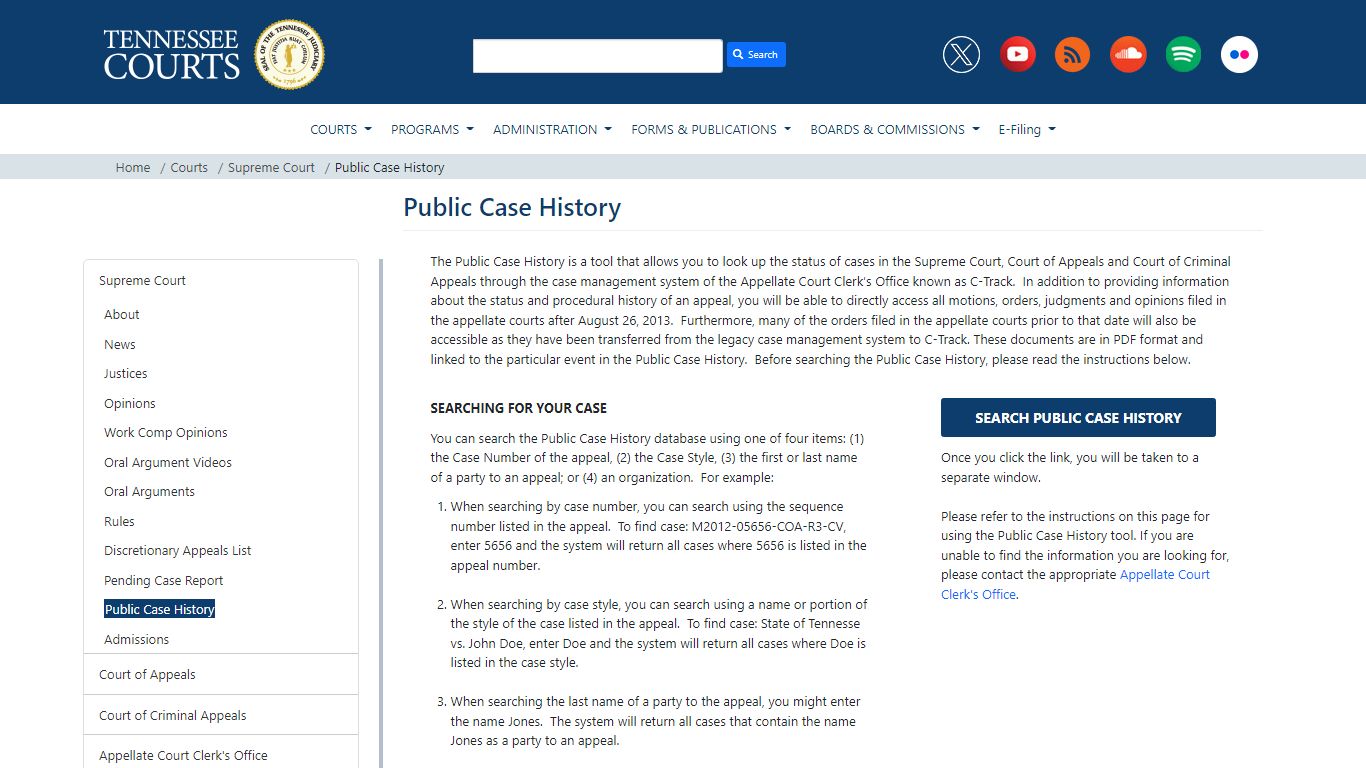Open the X (Twitter) social icon
This screenshot has width=1366, height=768.
tap(961, 54)
